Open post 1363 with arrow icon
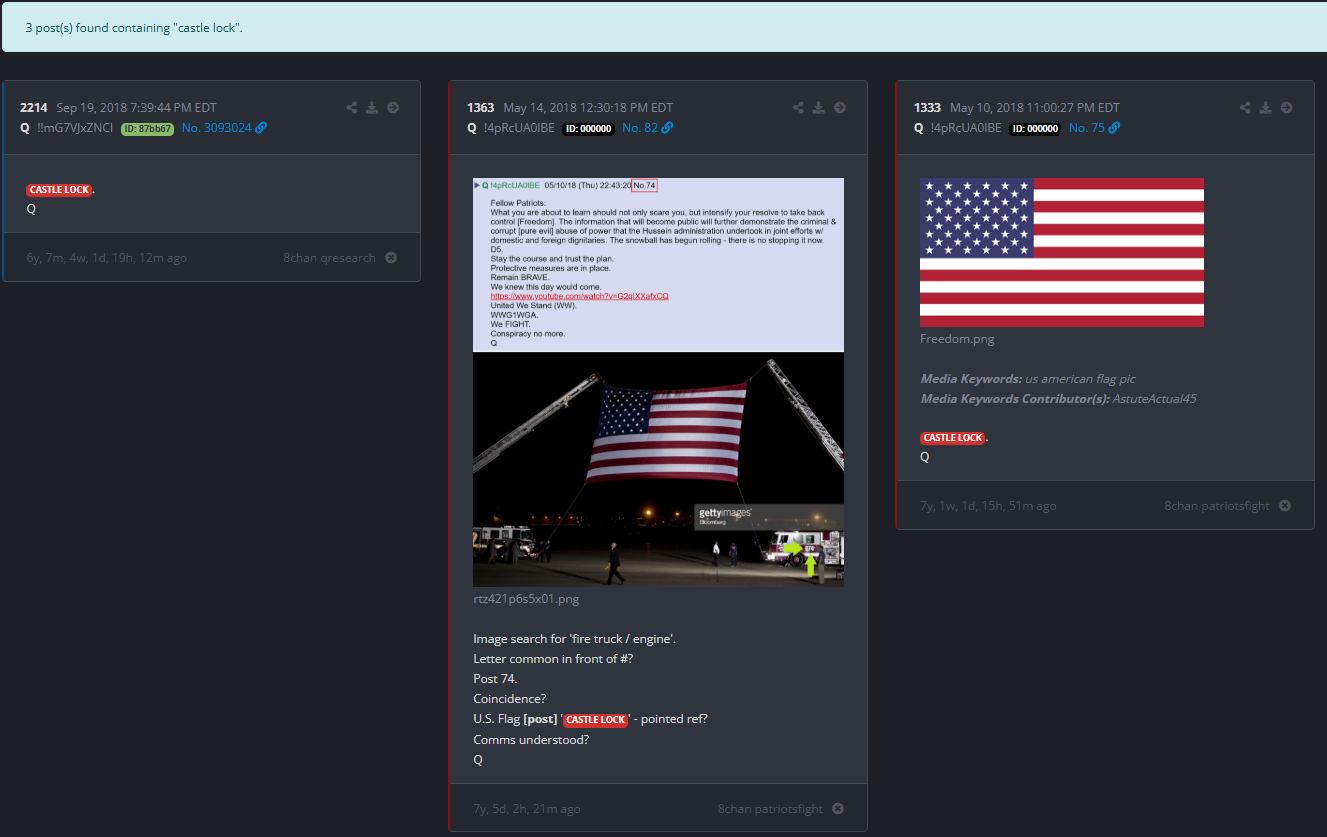 point(840,108)
